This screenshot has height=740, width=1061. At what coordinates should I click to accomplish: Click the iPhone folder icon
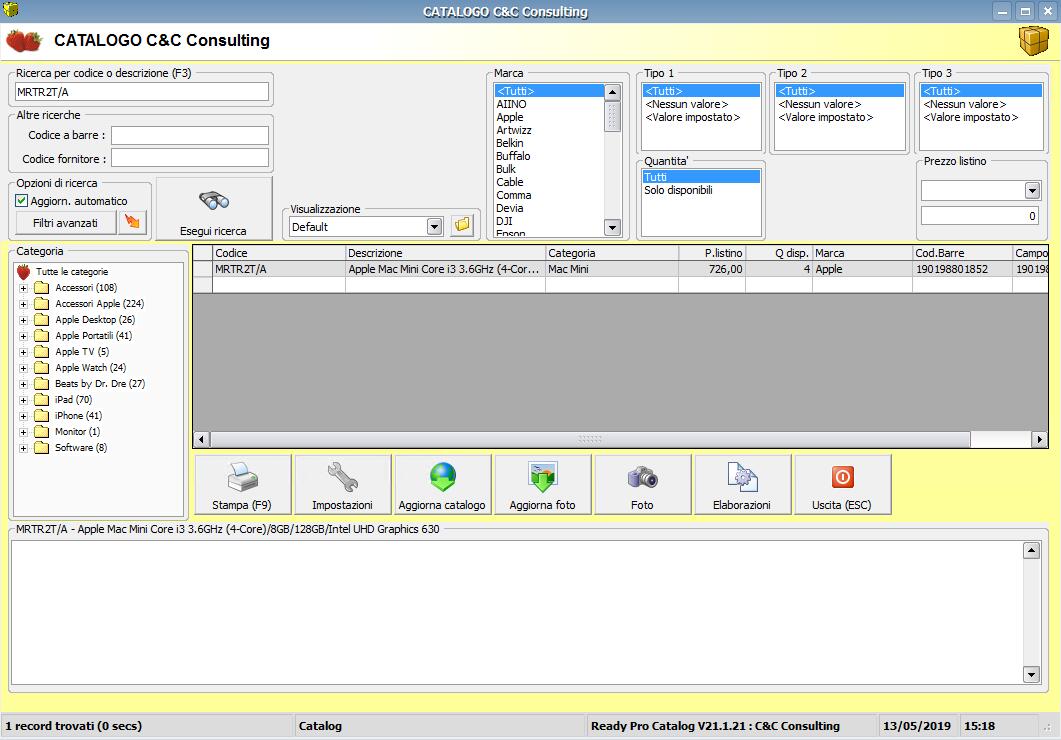pos(42,415)
